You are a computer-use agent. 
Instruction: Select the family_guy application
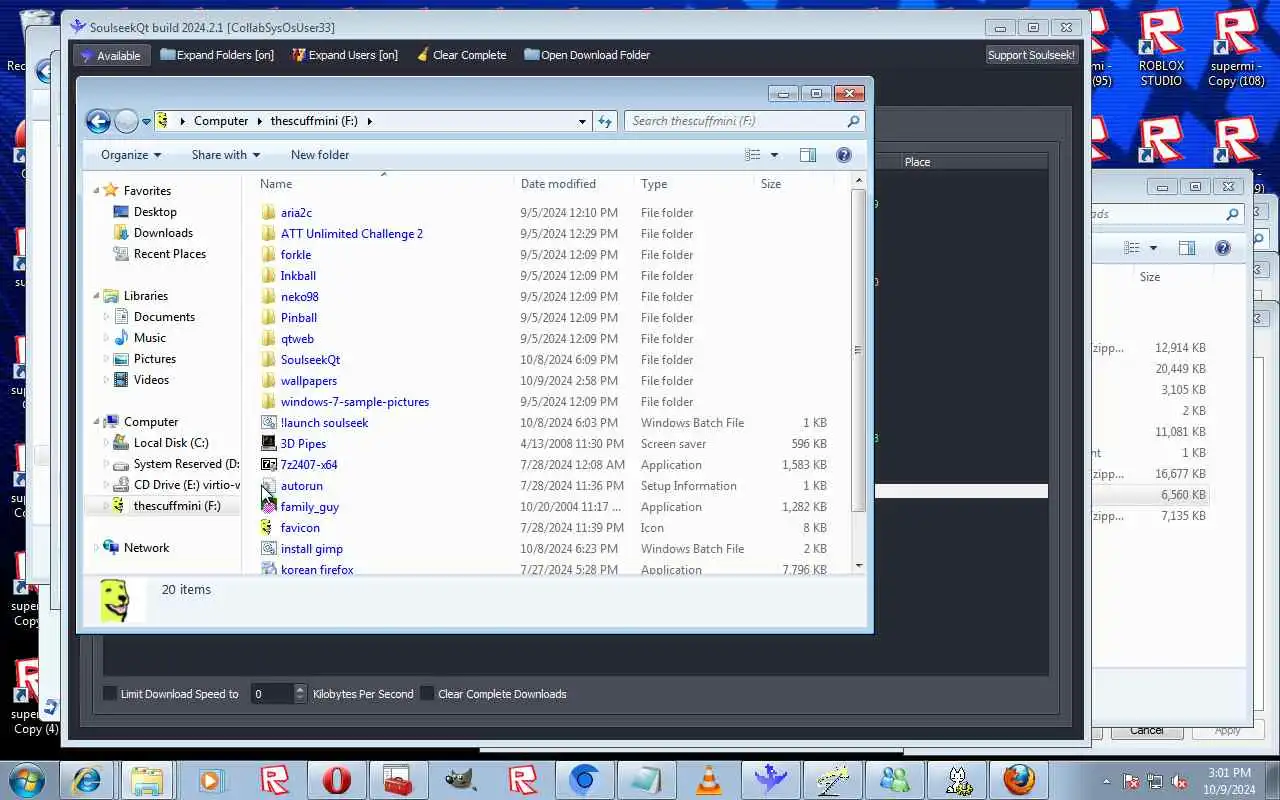point(309,507)
